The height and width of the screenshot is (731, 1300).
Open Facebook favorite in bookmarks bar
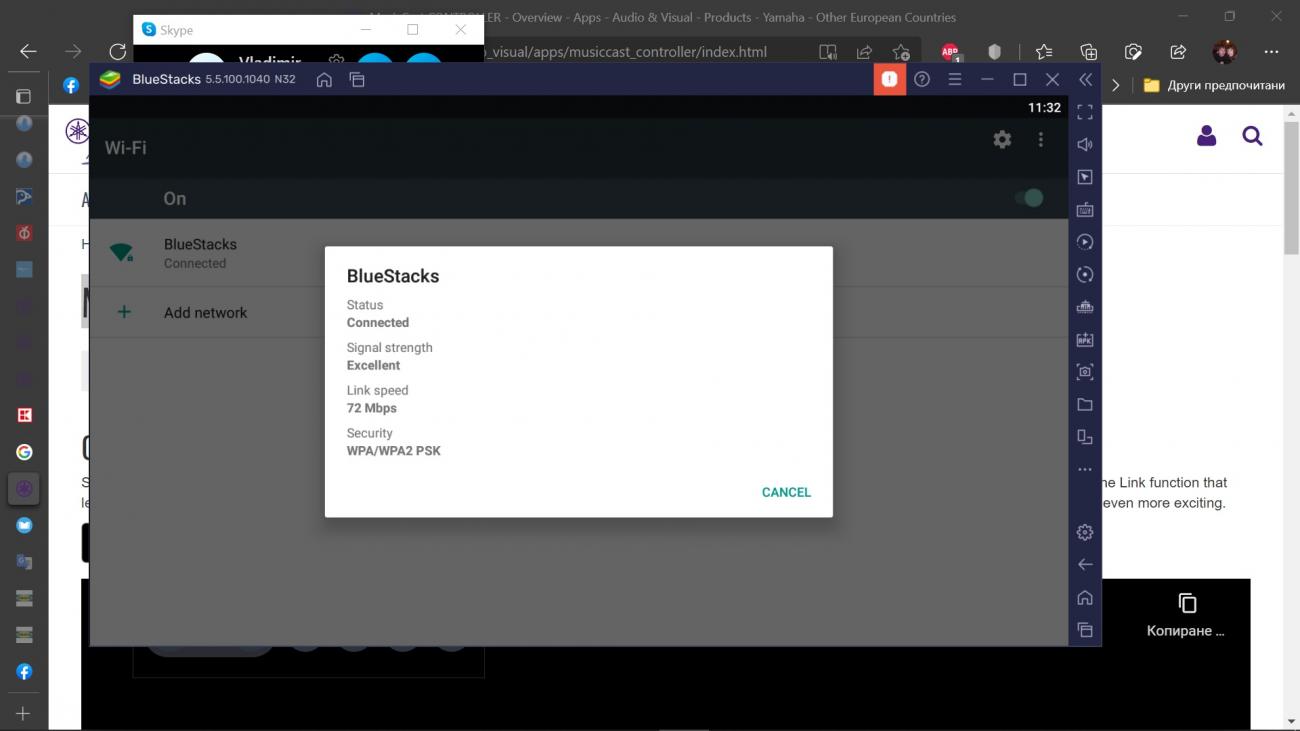pyautogui.click(x=71, y=86)
